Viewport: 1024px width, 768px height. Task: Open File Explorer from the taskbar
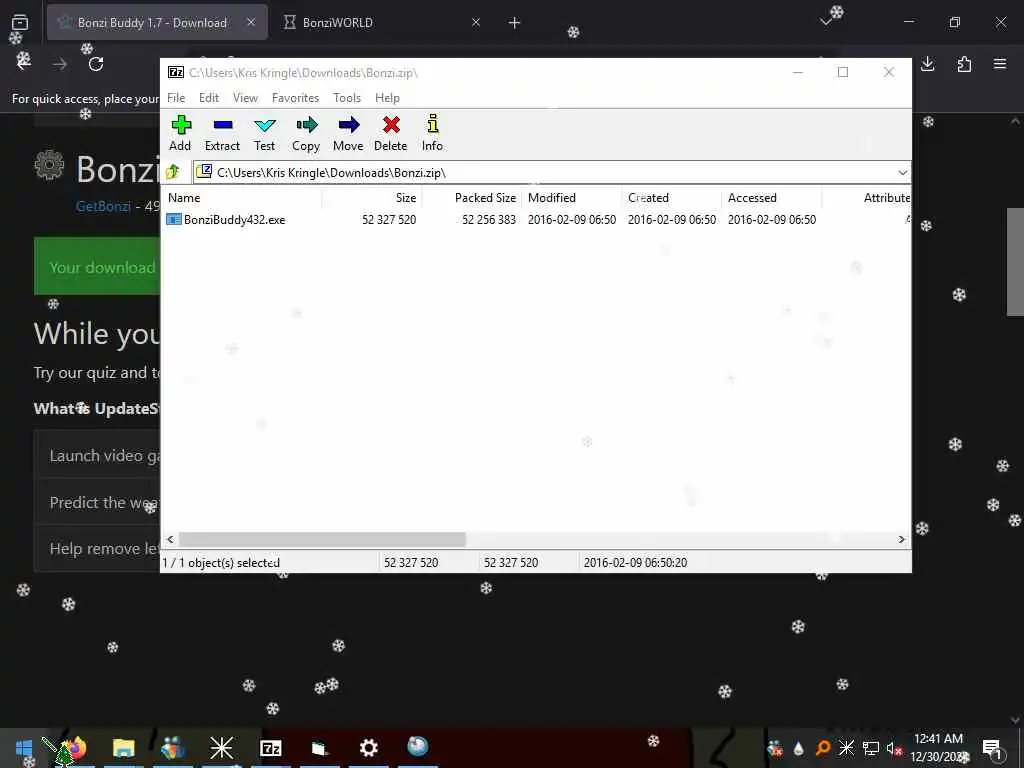pyautogui.click(x=123, y=748)
